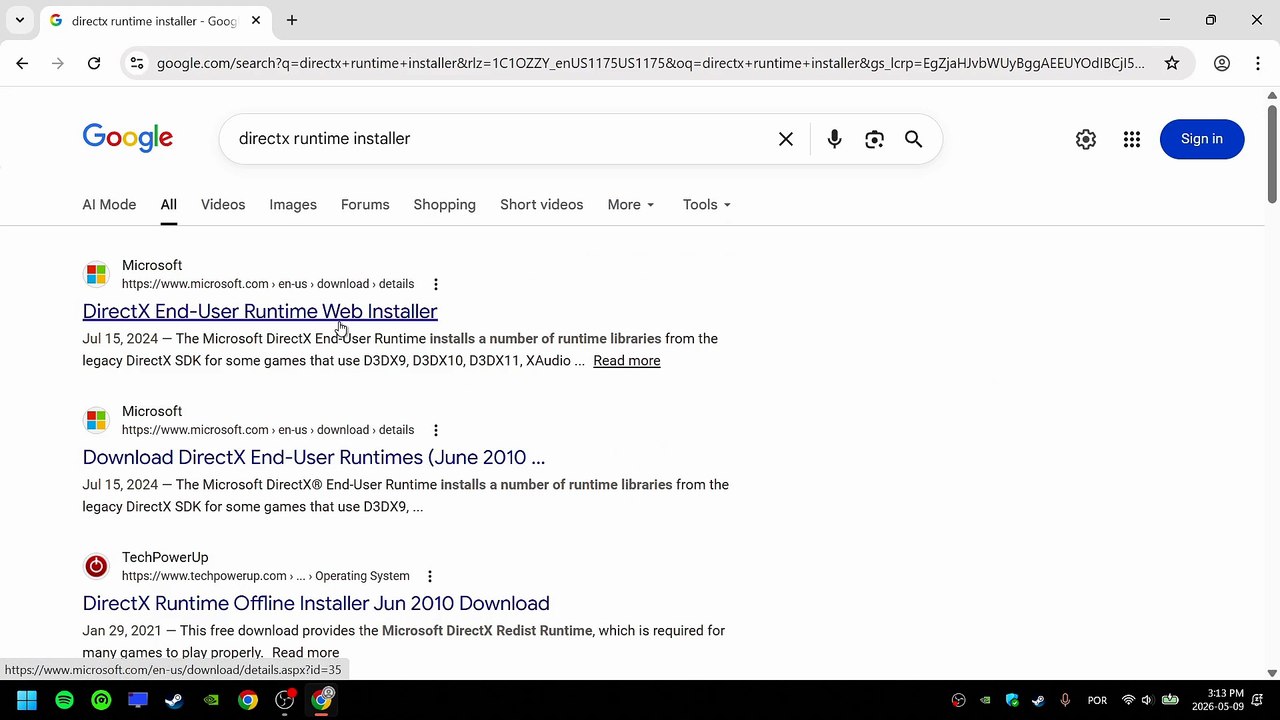Go back to the previous page
The image size is (1280, 720).
coord(22,63)
